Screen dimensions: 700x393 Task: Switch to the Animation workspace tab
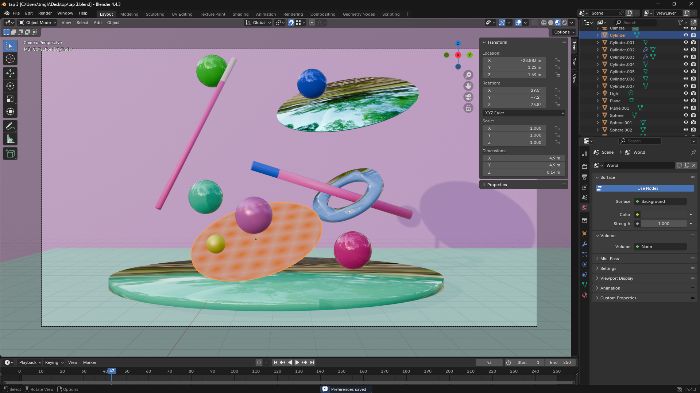(x=267, y=14)
